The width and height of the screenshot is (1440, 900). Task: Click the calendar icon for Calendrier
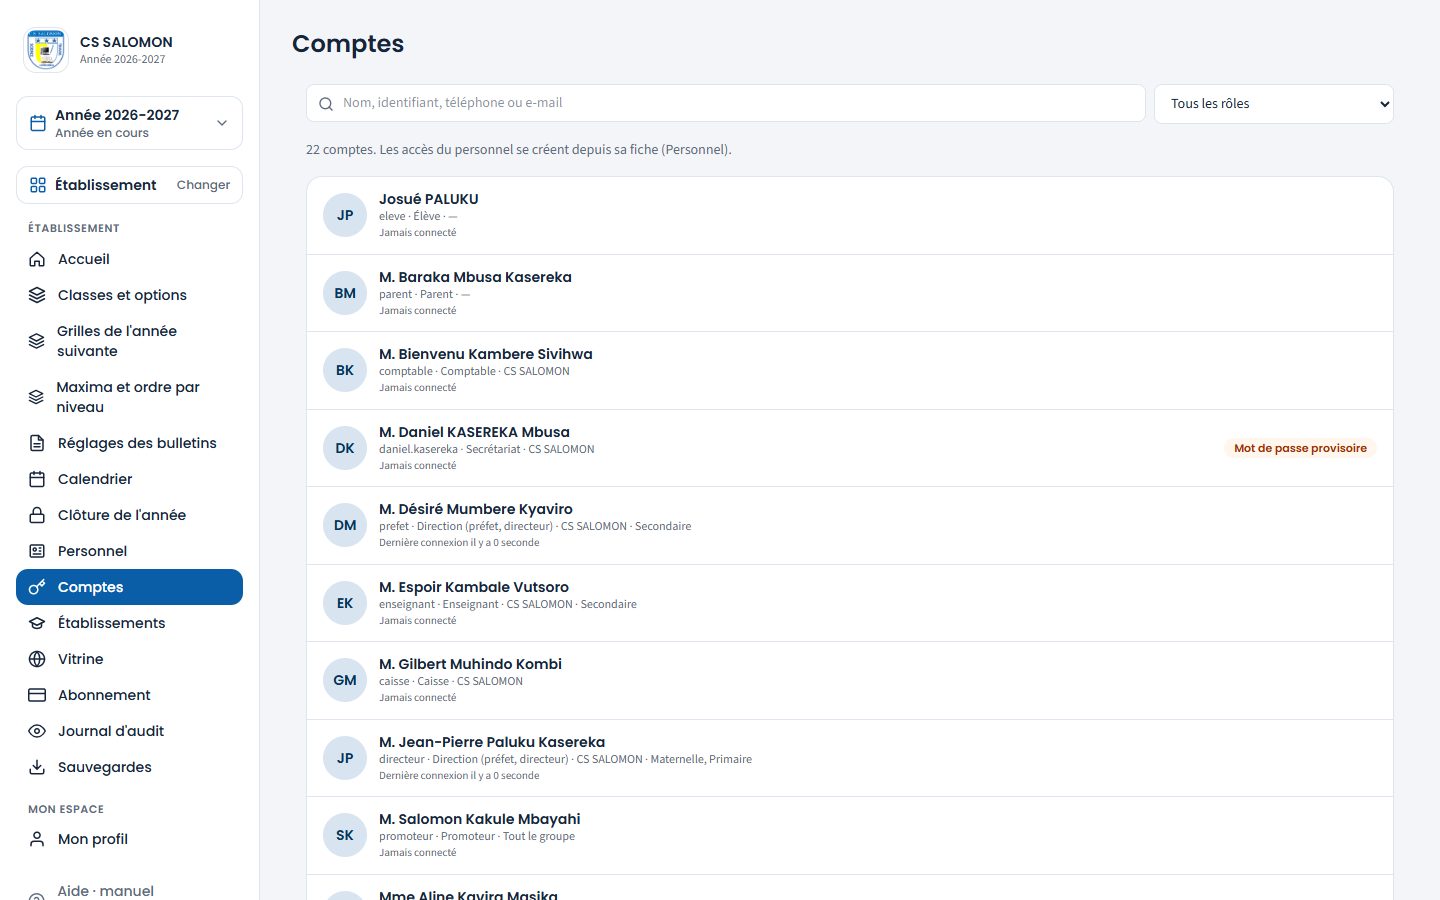coord(37,479)
